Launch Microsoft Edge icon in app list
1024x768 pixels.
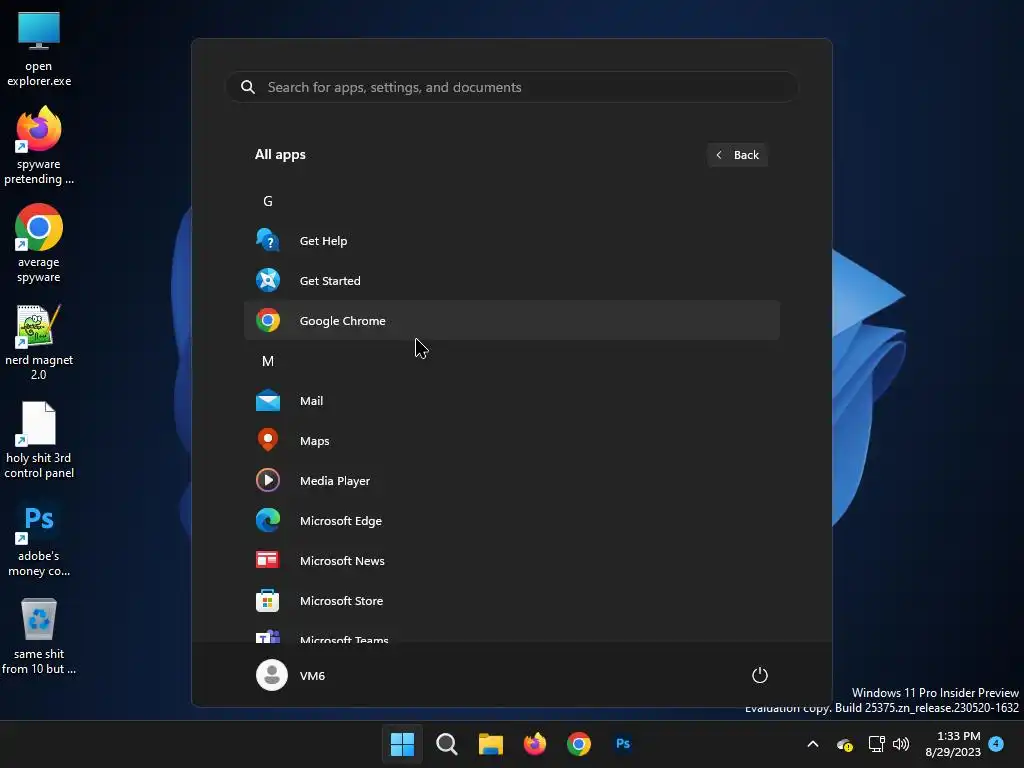(268, 520)
